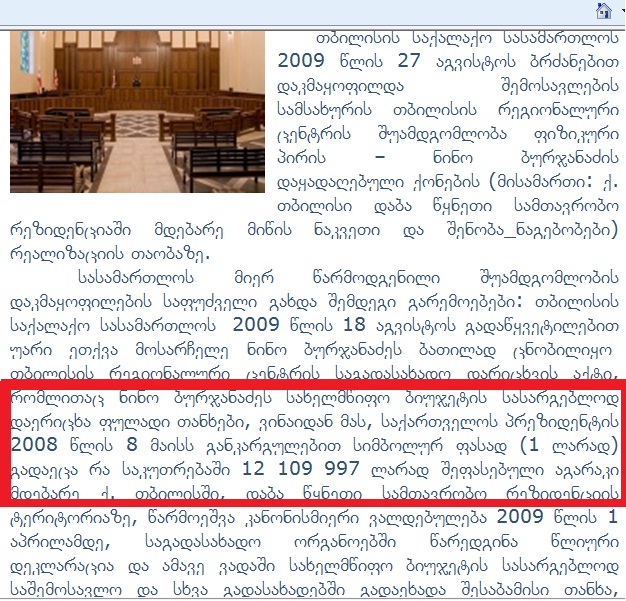Click the text "(1 ლარად)"

click(x=570, y=446)
